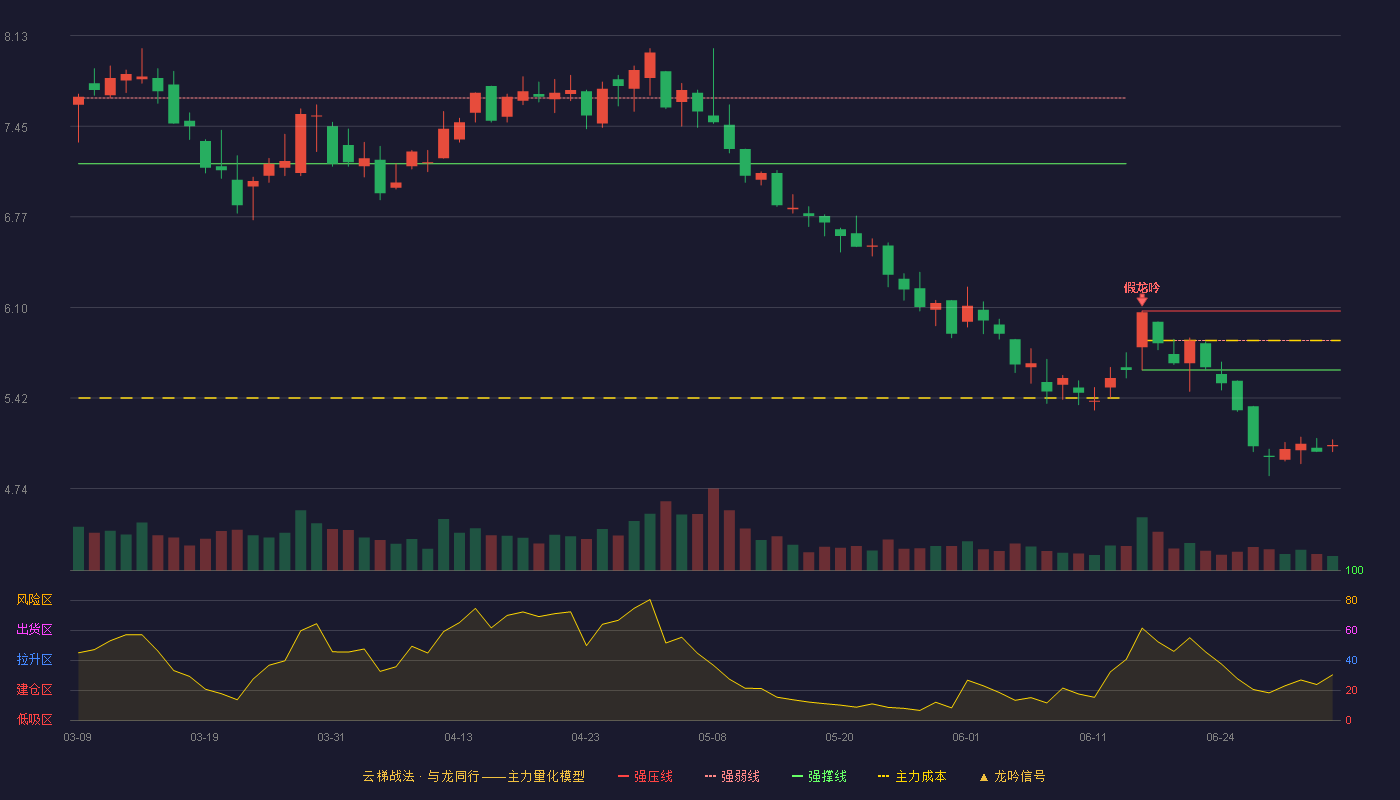Image resolution: width=1400 pixels, height=800 pixels.
Task: Click the 04-13 date label
Action: (458, 737)
